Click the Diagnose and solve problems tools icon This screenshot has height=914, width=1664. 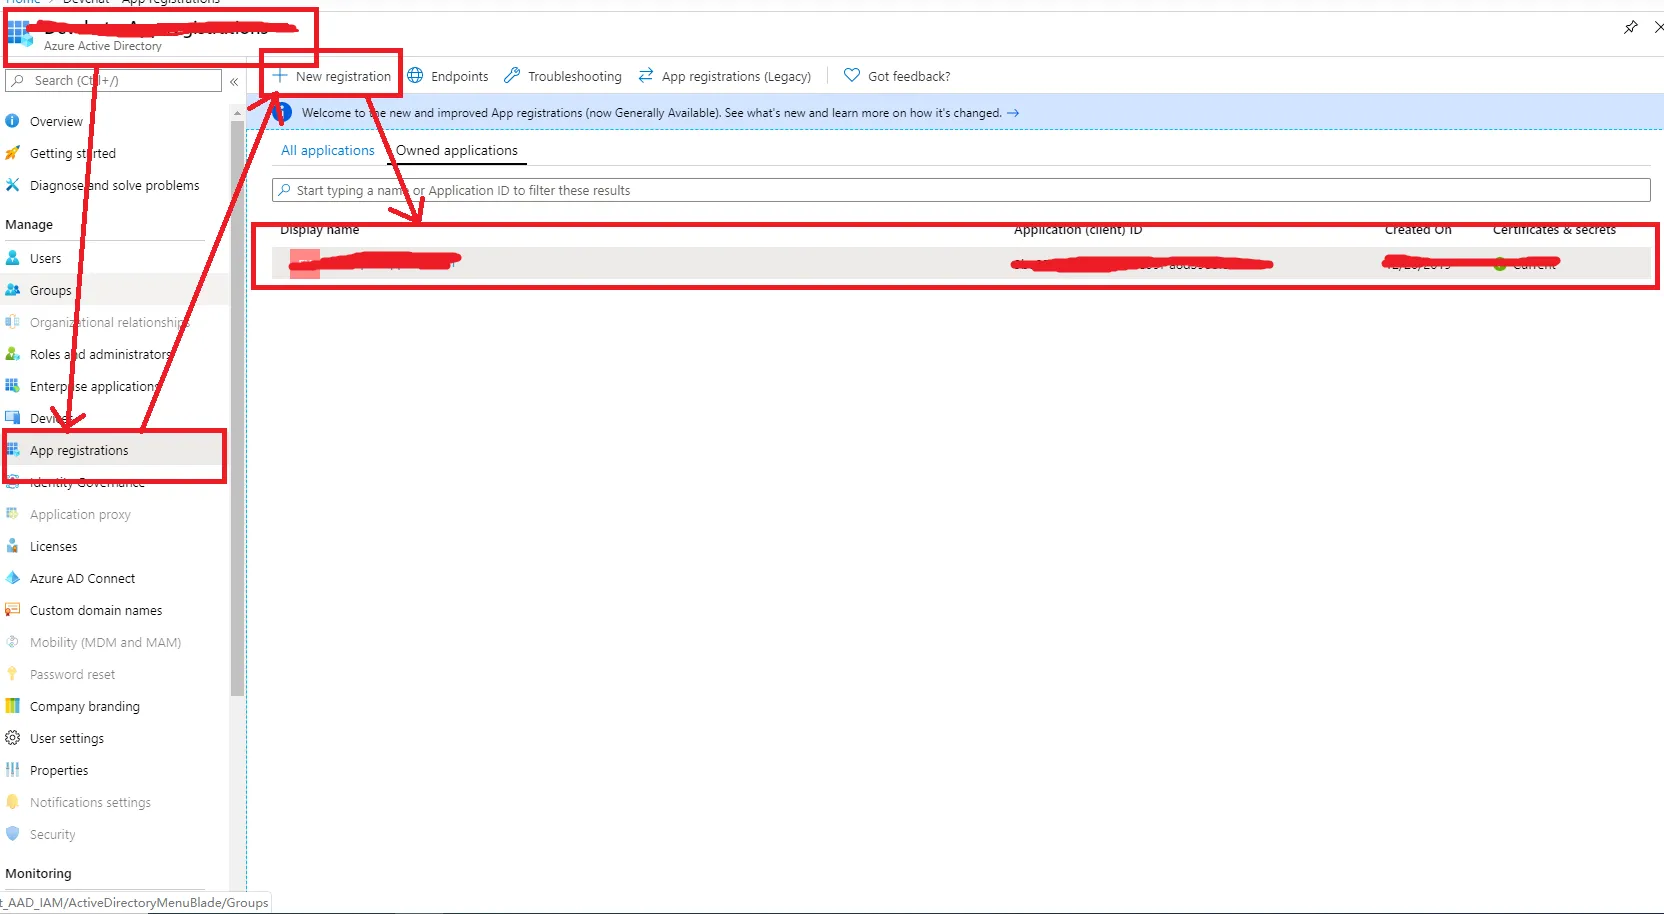pyautogui.click(x=12, y=185)
